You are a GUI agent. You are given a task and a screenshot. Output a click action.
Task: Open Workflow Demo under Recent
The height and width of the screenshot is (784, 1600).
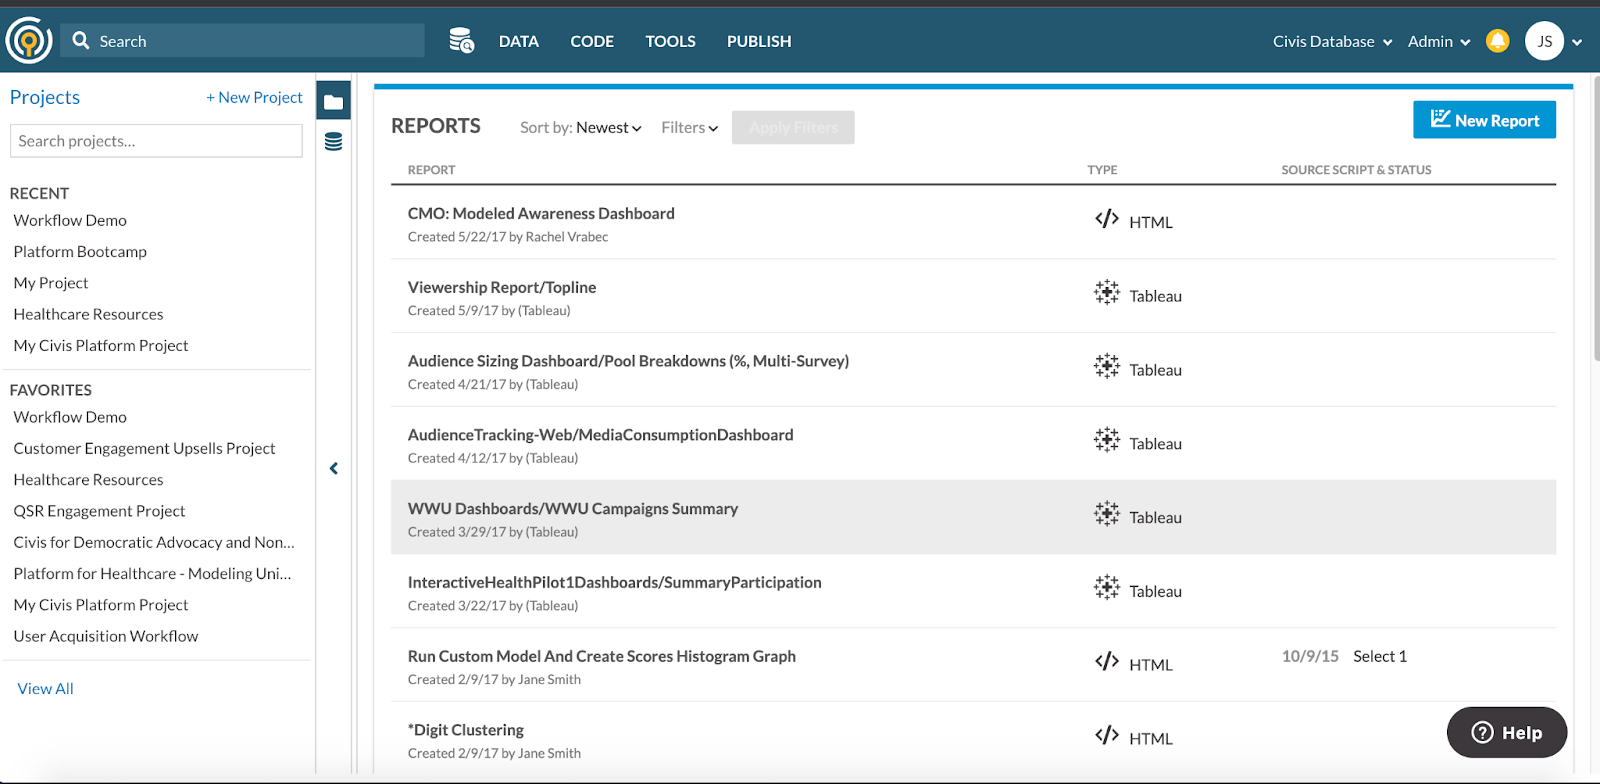pyautogui.click(x=70, y=220)
